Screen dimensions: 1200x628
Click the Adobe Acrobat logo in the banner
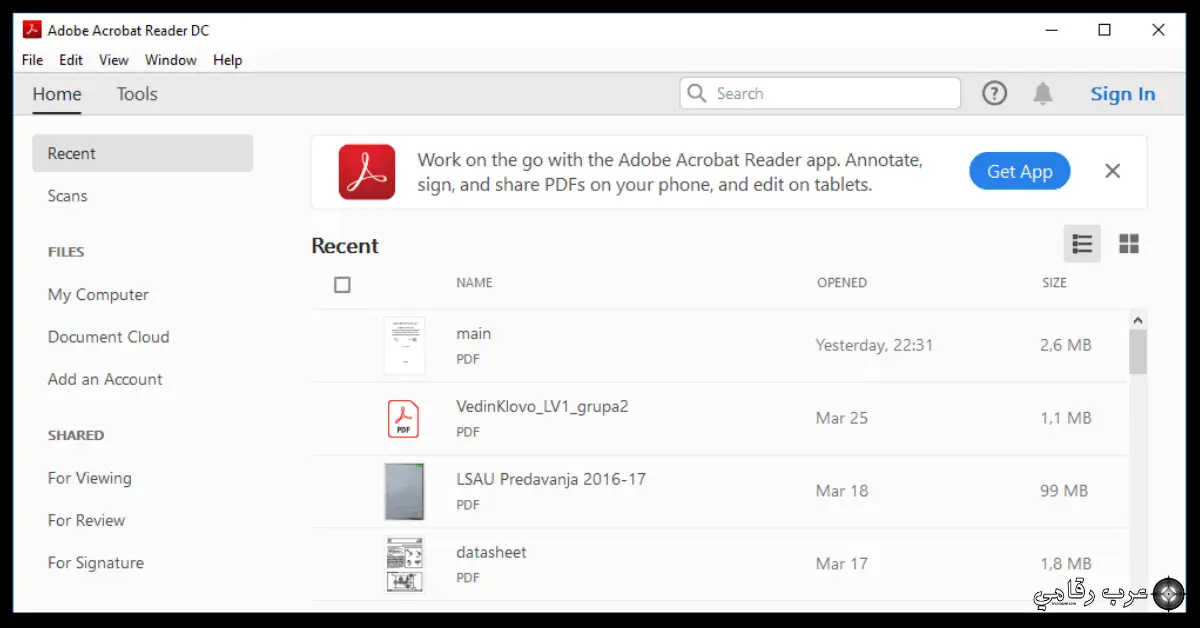click(x=366, y=170)
